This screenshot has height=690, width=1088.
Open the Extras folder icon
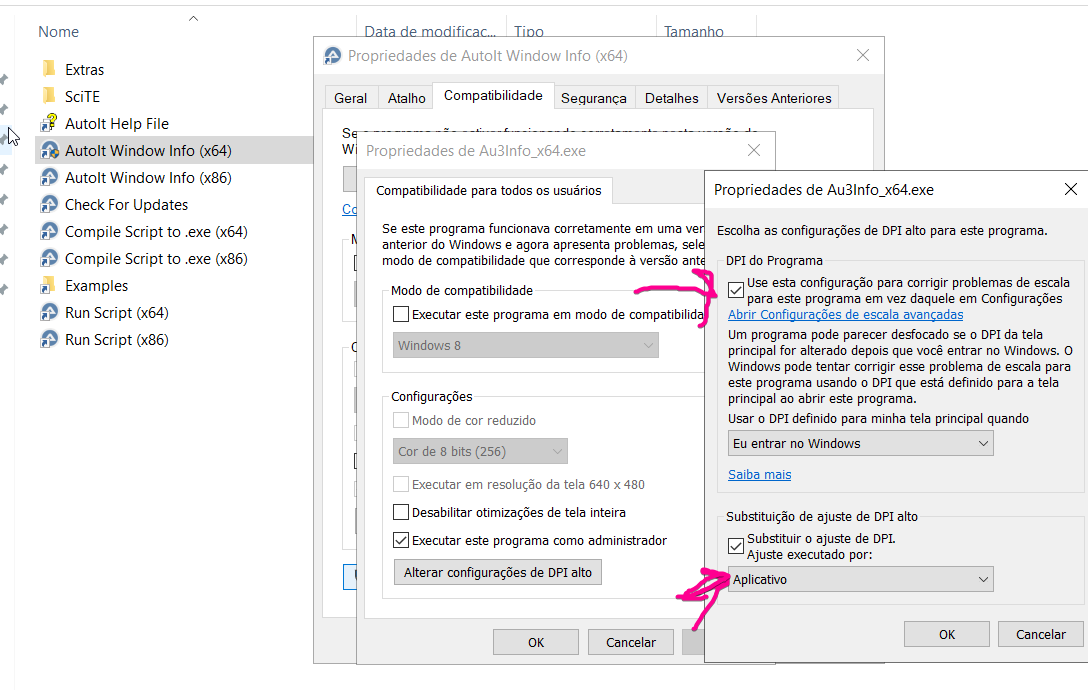click(x=49, y=69)
